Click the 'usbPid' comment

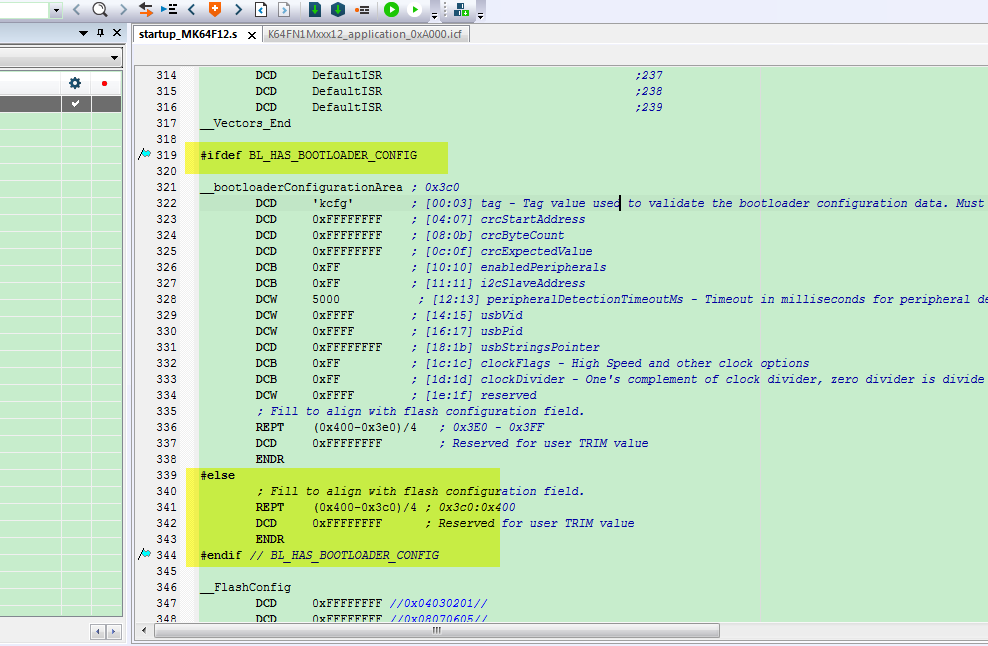point(502,331)
